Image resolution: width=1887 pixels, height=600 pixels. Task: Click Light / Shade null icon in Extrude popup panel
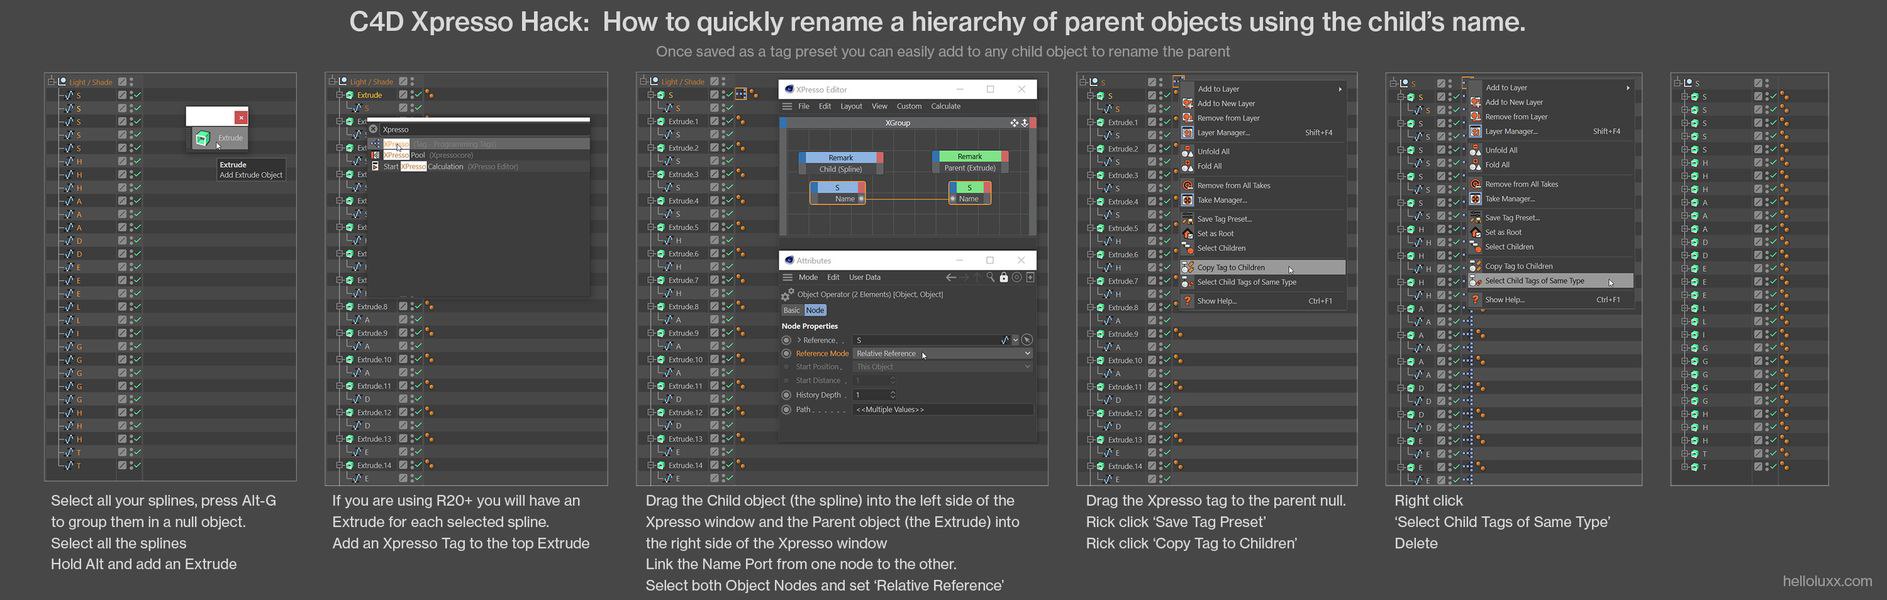62,82
